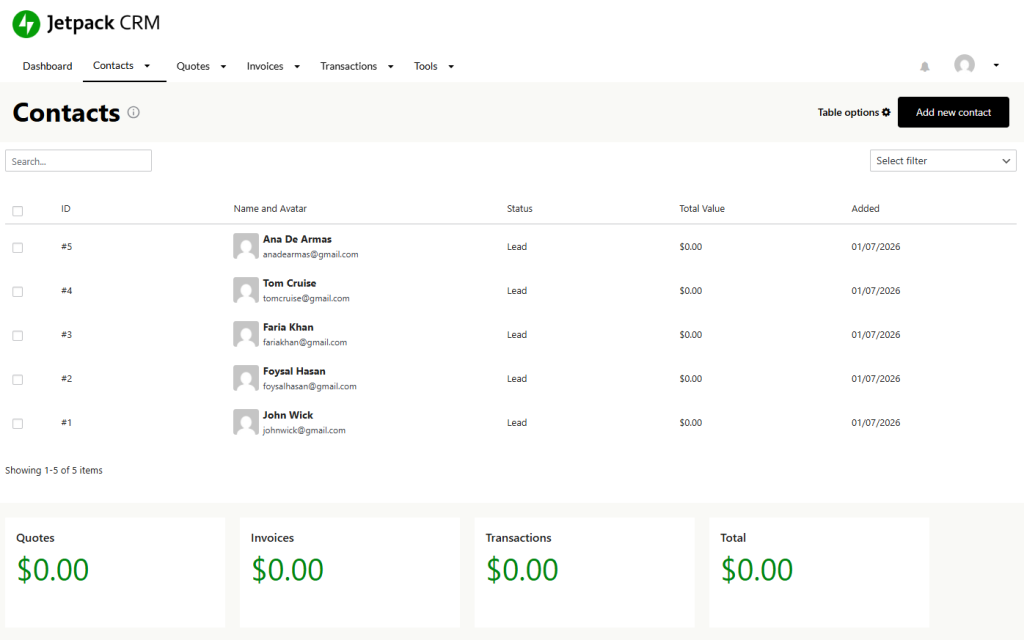Image resolution: width=1024 pixels, height=640 pixels.
Task: Click the Invoices total card
Action: pos(349,573)
